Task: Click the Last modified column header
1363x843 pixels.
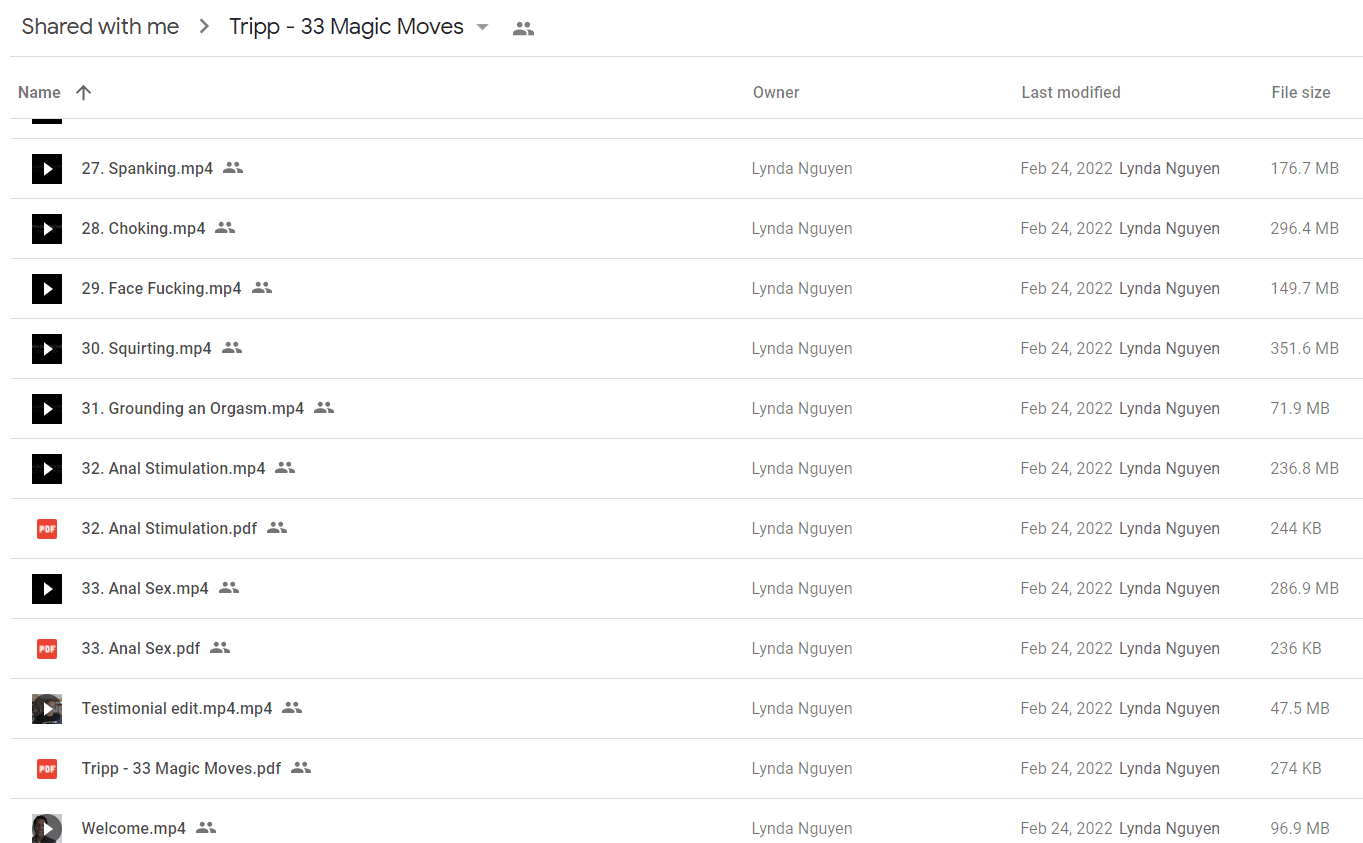Action: tap(1071, 92)
